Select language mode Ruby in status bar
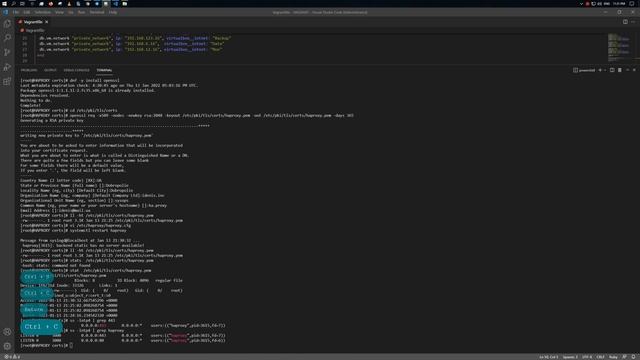Image resolution: width=640 pixels, height=360 pixels. tap(613, 357)
